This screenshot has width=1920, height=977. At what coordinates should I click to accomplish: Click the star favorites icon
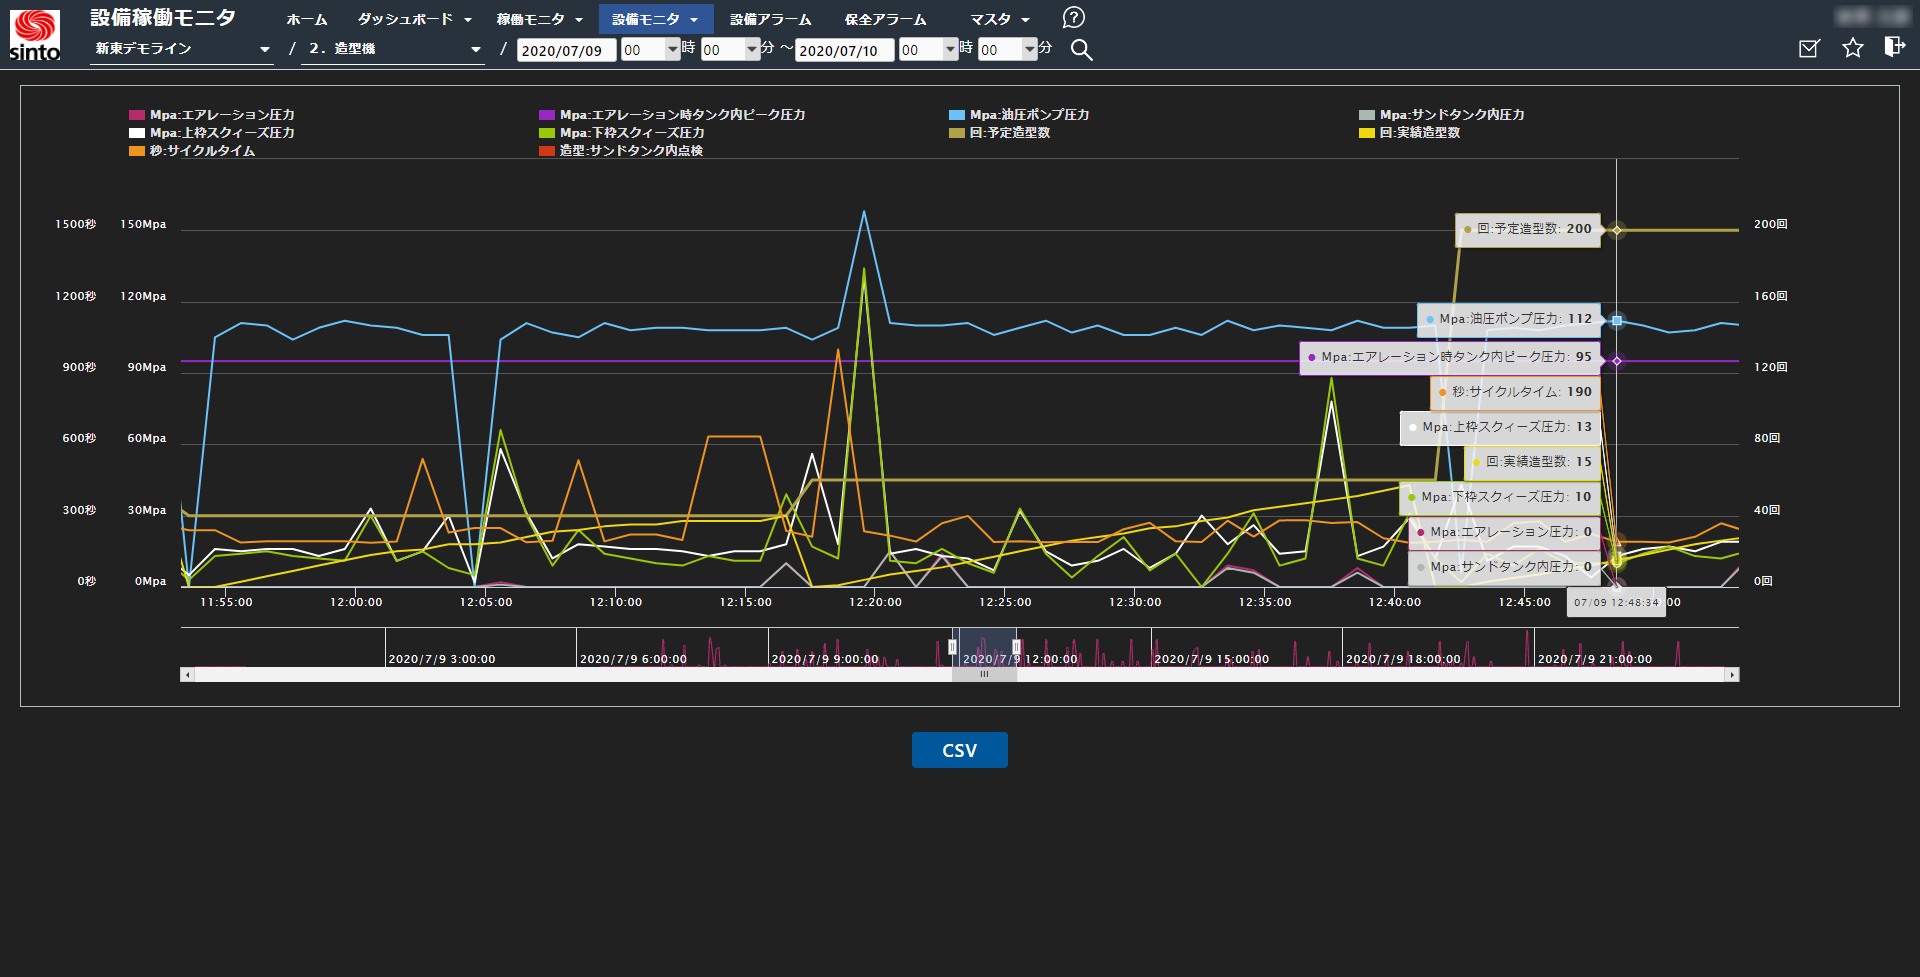click(x=1853, y=48)
